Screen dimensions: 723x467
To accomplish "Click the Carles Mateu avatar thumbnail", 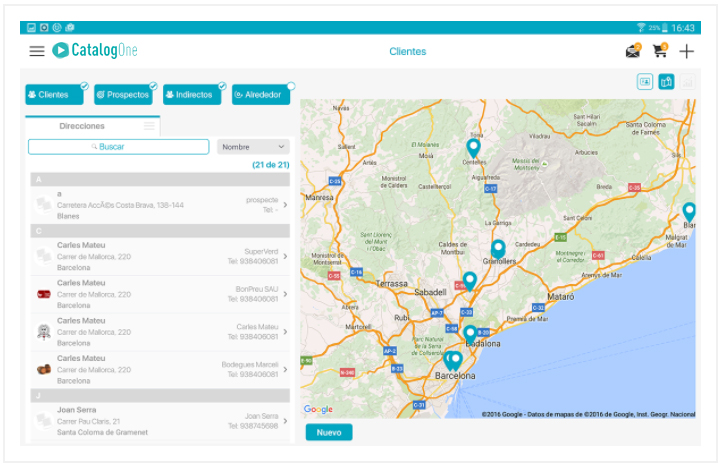I will tap(44, 331).
